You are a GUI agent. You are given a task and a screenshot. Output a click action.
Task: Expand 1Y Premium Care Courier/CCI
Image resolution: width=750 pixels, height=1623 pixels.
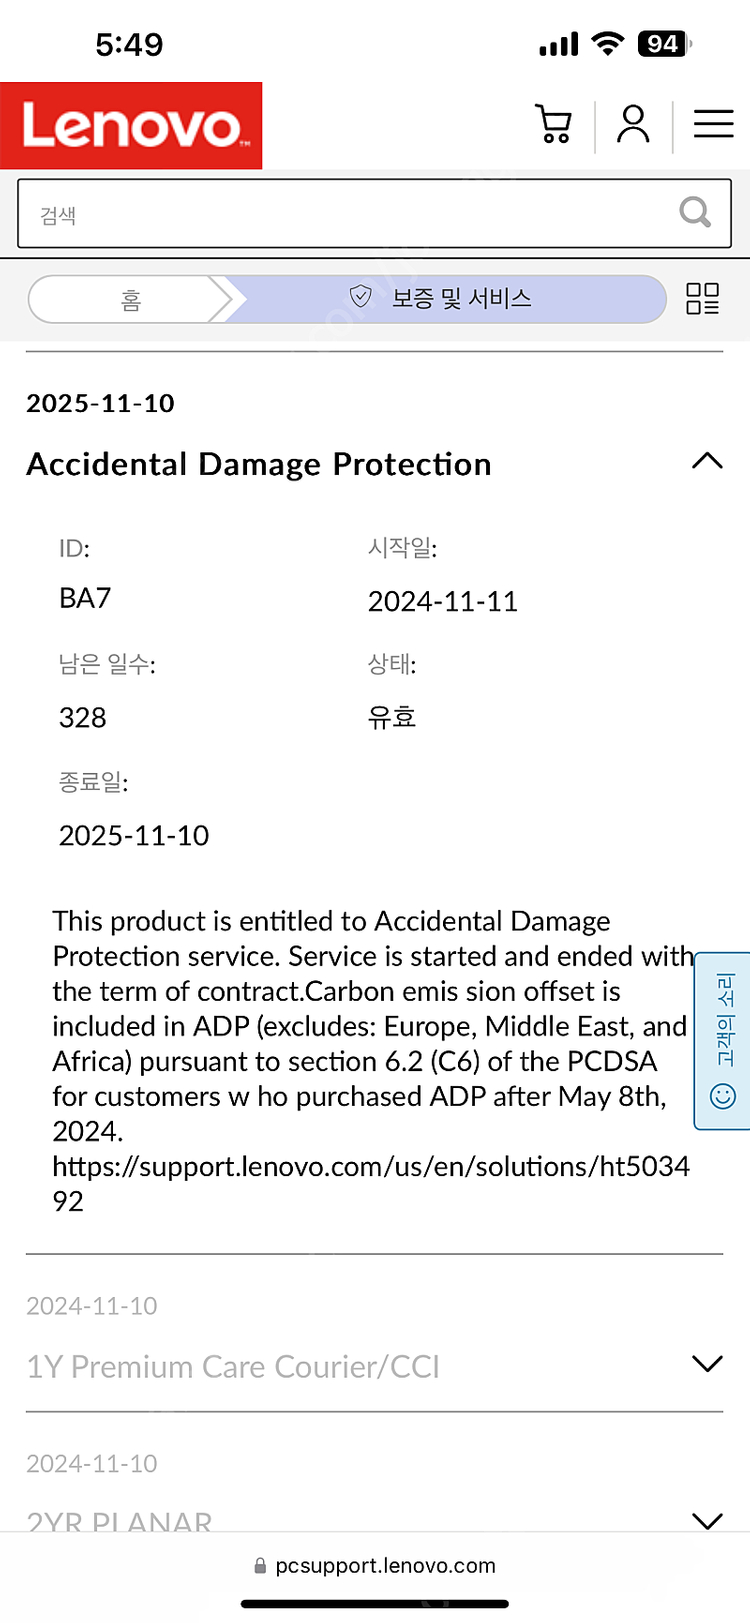(707, 1364)
